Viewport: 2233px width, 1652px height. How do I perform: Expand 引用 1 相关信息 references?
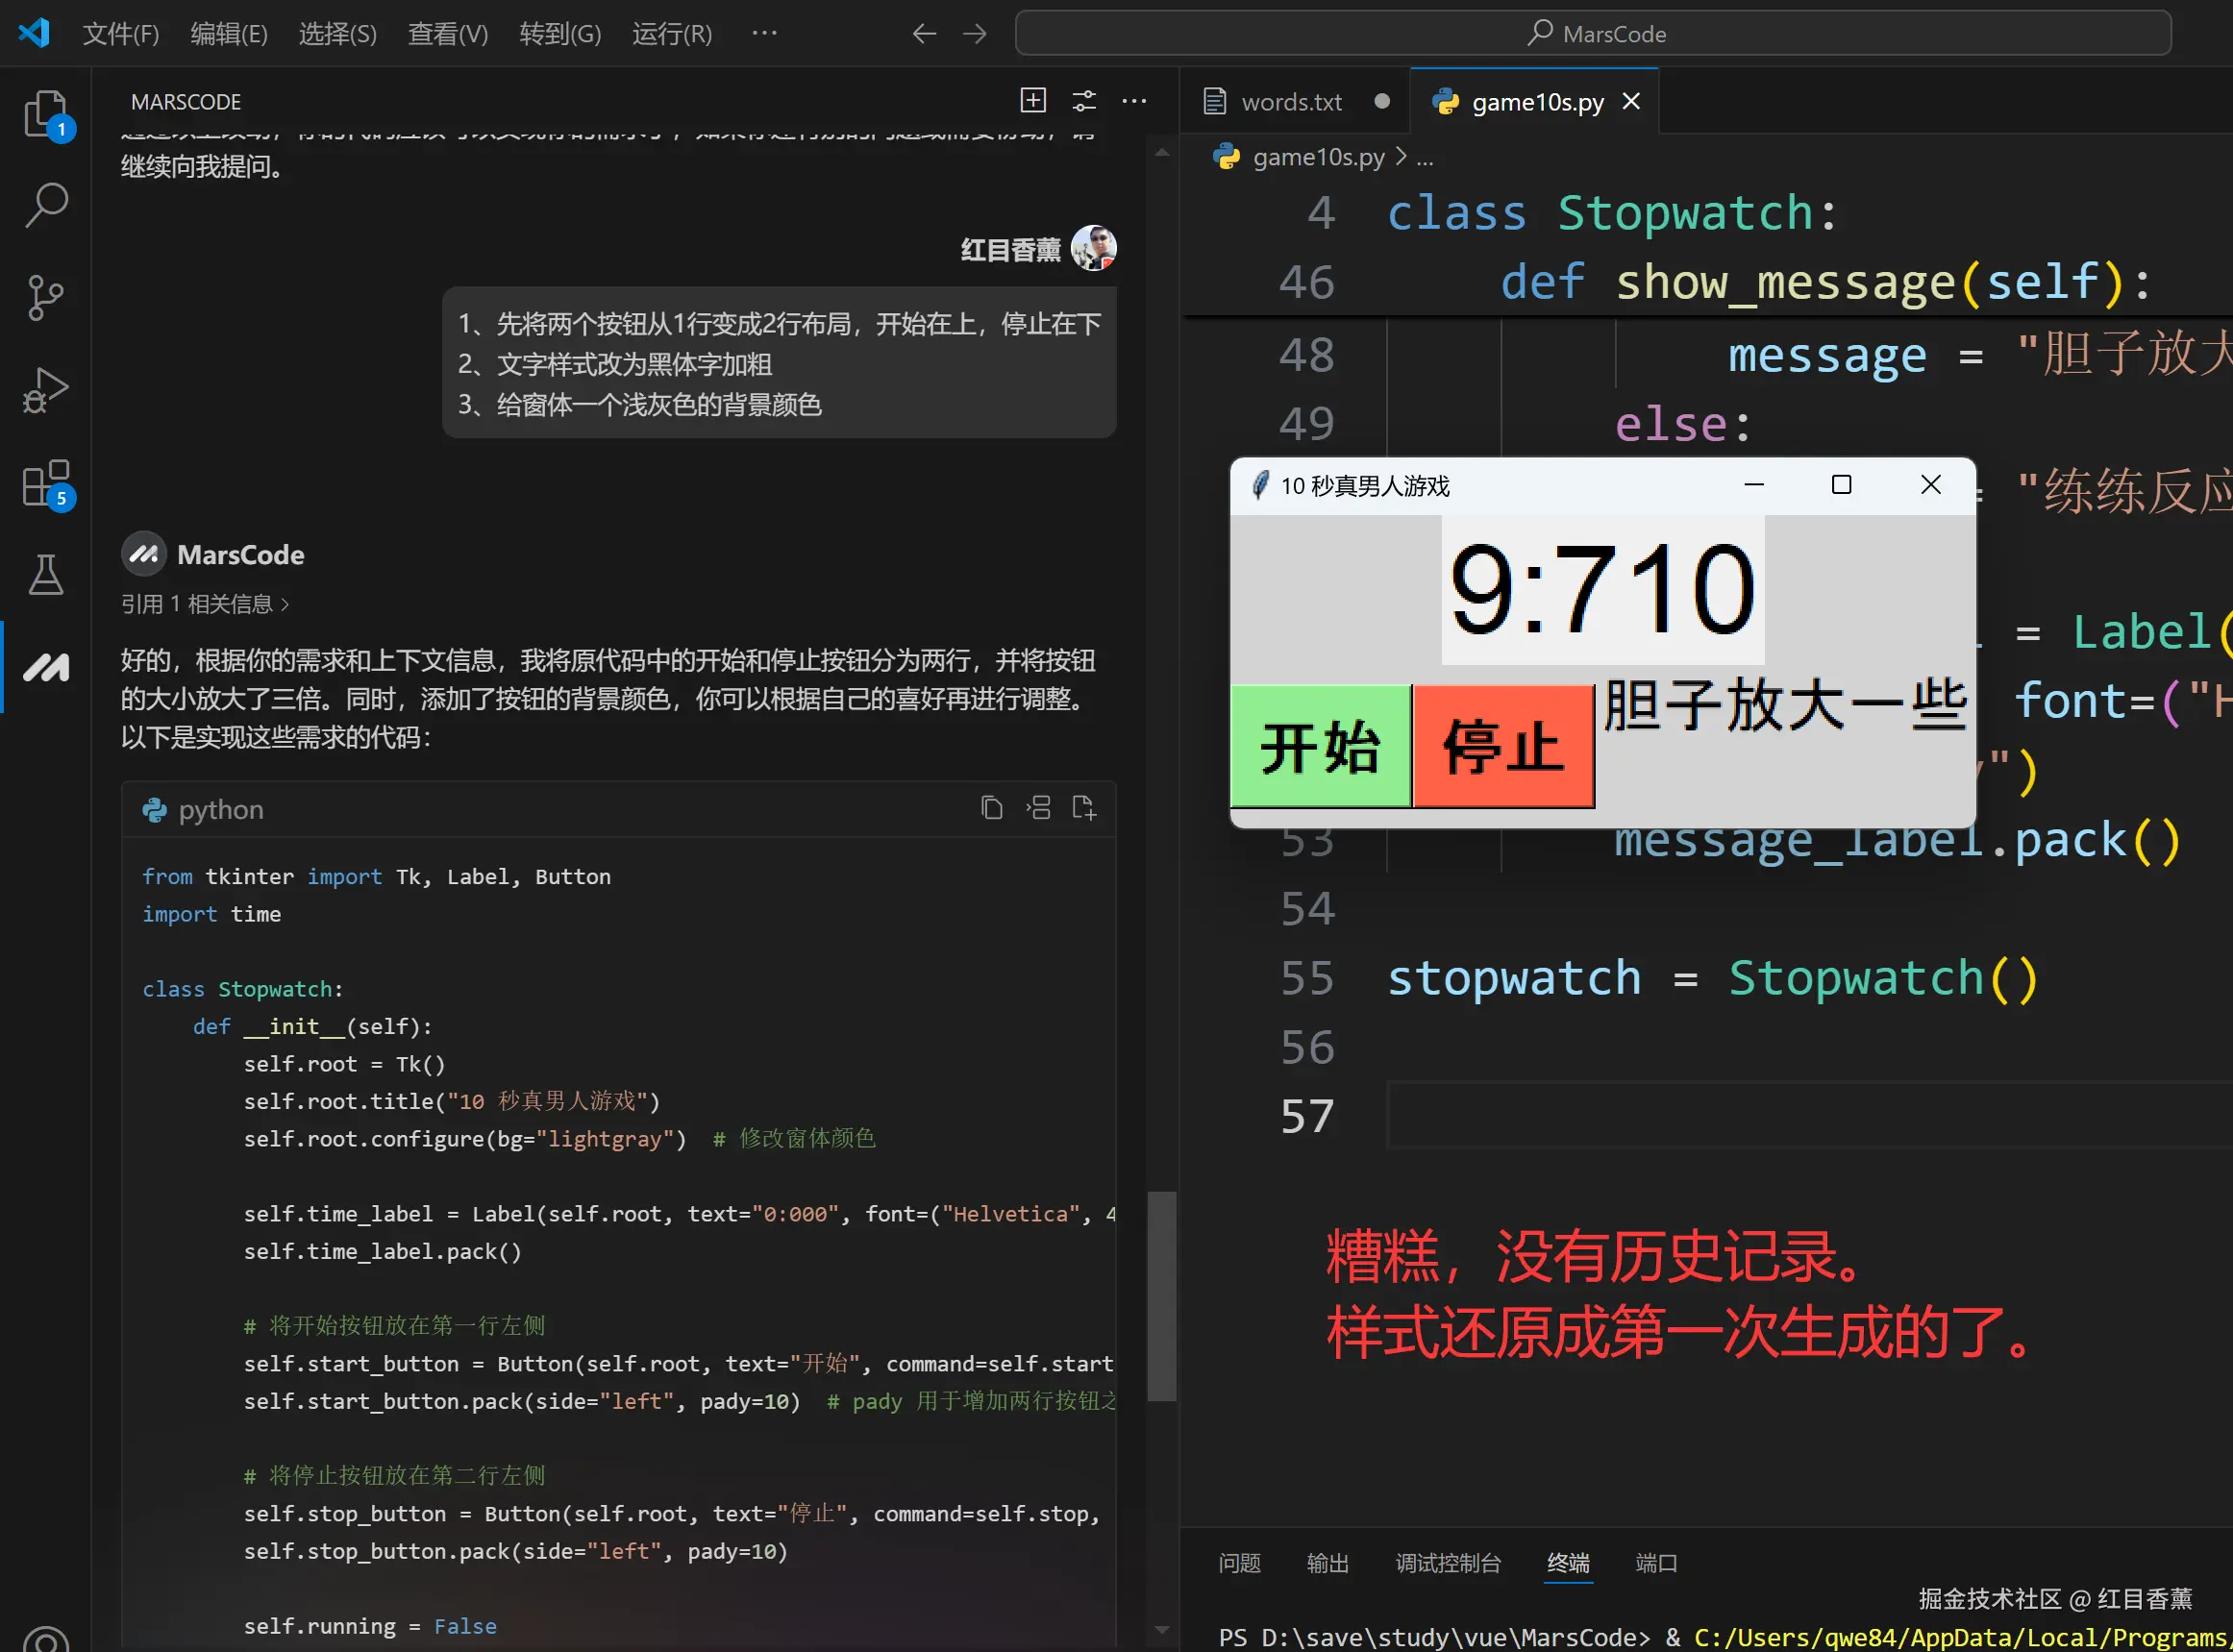[205, 604]
